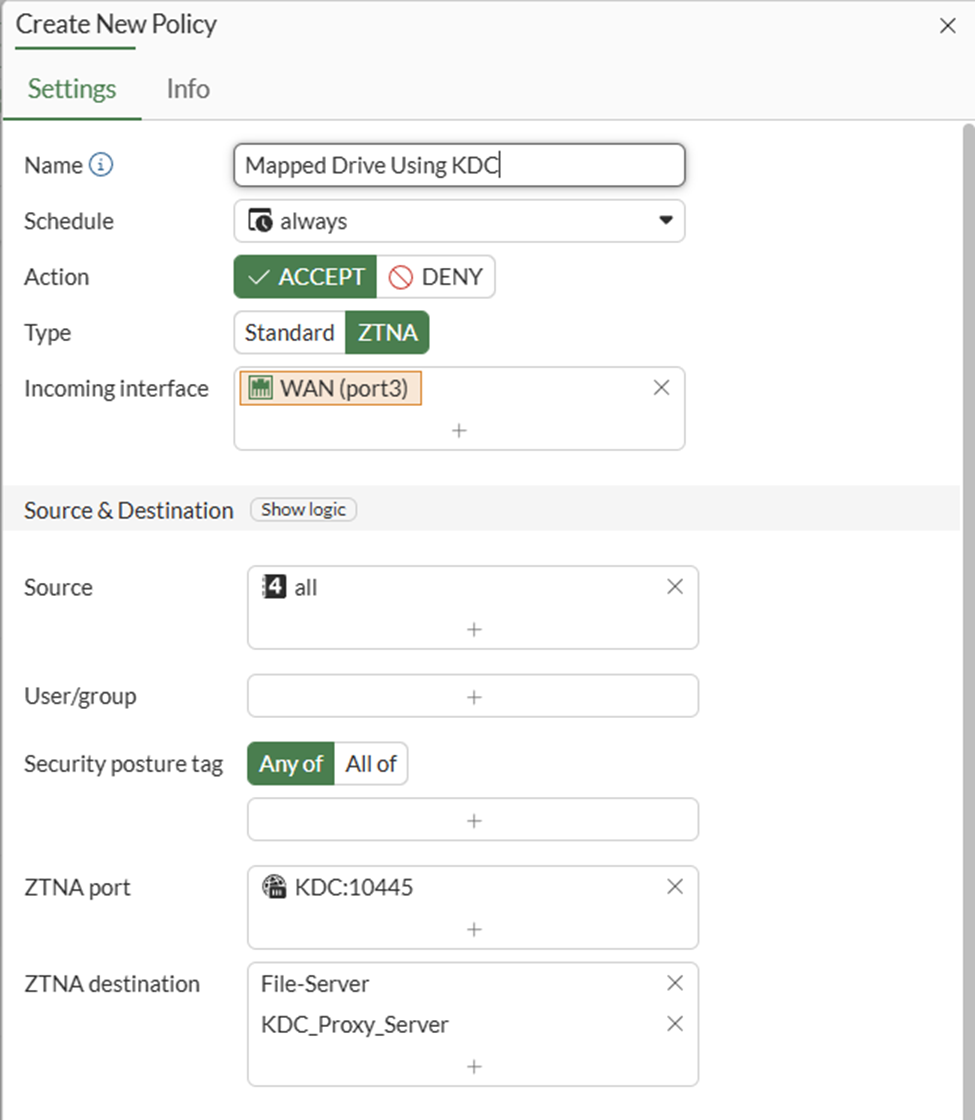
Task: Add another incoming interface with plus
Action: 459,430
